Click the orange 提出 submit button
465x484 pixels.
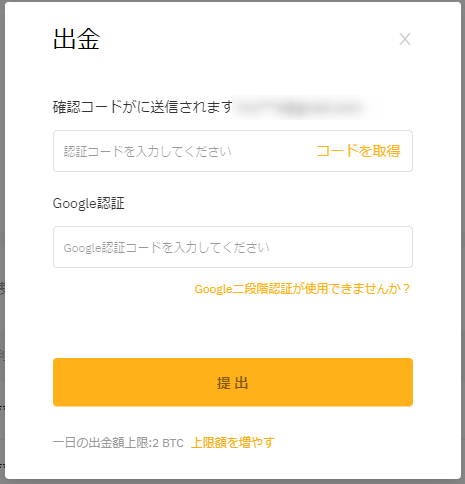(x=233, y=382)
